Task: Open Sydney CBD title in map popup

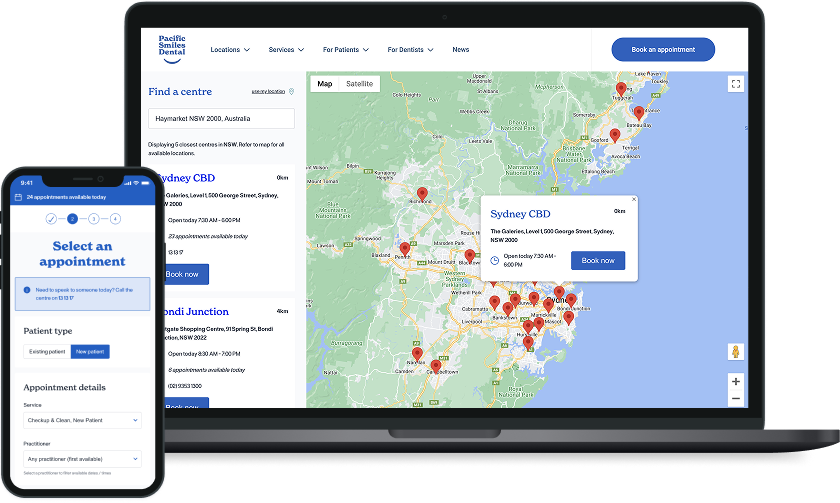Action: [520, 214]
